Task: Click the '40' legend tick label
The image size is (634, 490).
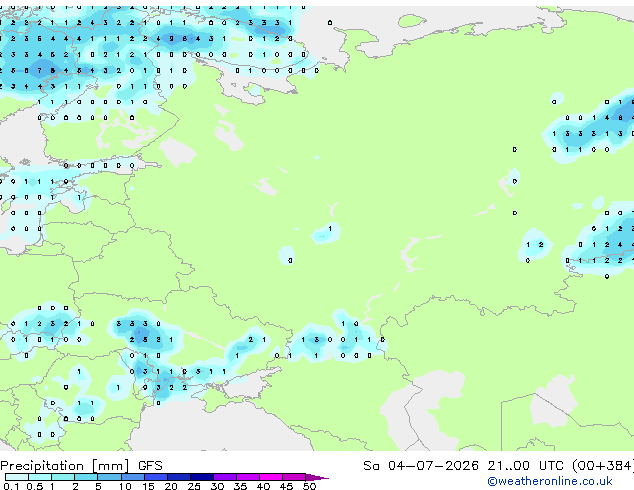Action: pos(264,486)
